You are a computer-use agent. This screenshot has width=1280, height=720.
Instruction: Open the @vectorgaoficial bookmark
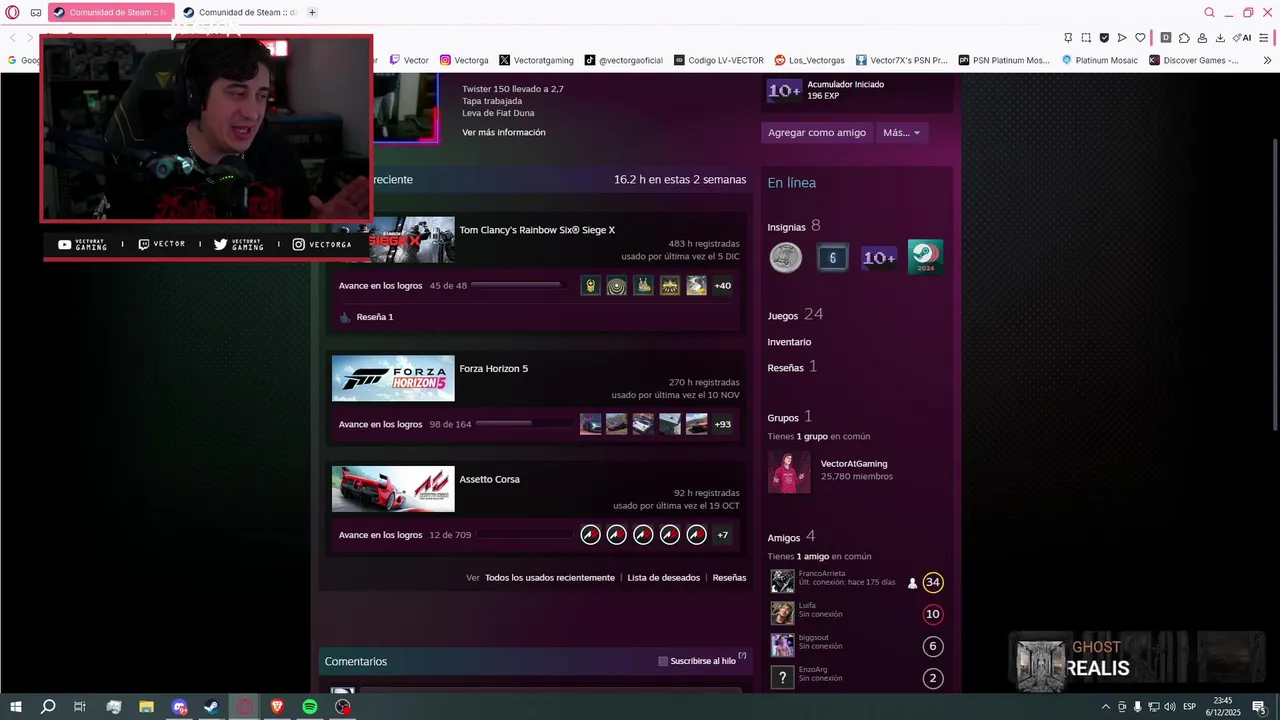pos(624,60)
